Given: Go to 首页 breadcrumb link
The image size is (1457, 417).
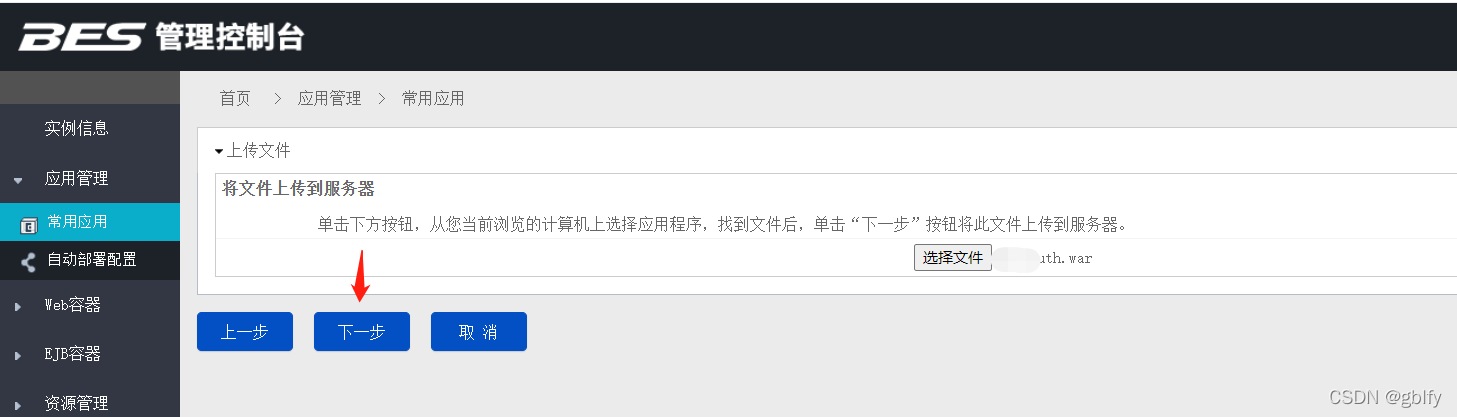Looking at the screenshot, I should tap(235, 98).
